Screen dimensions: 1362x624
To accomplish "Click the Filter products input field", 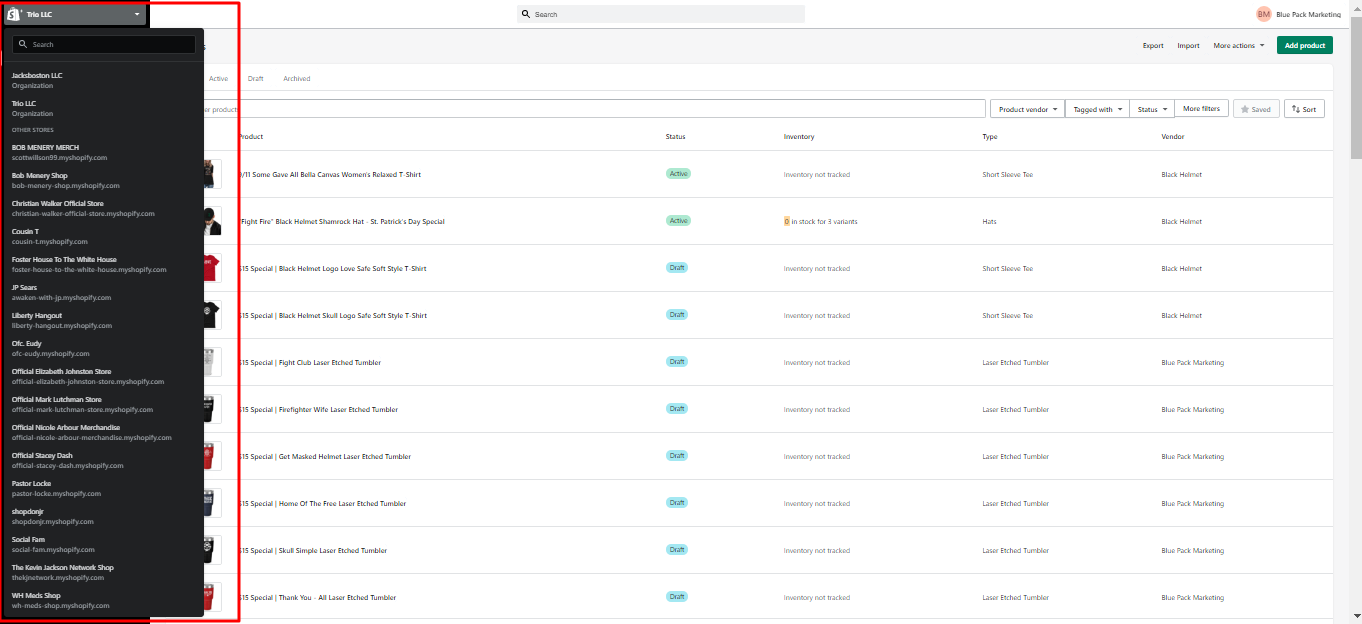I will point(595,109).
